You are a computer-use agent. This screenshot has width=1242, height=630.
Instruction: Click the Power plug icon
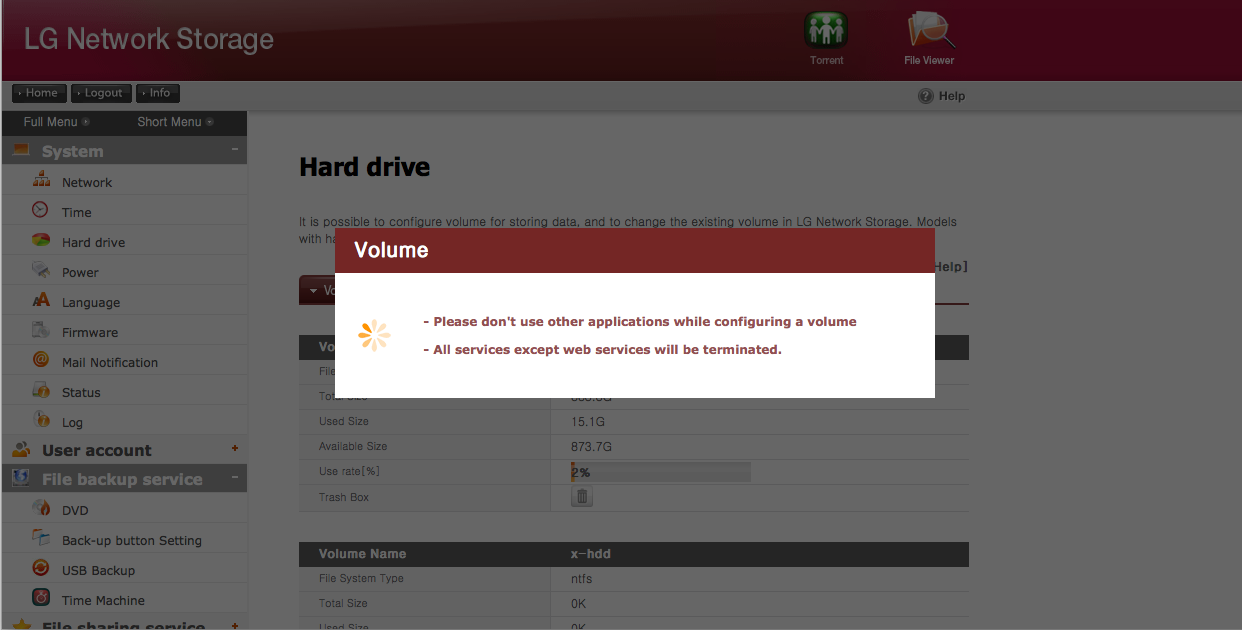41,271
